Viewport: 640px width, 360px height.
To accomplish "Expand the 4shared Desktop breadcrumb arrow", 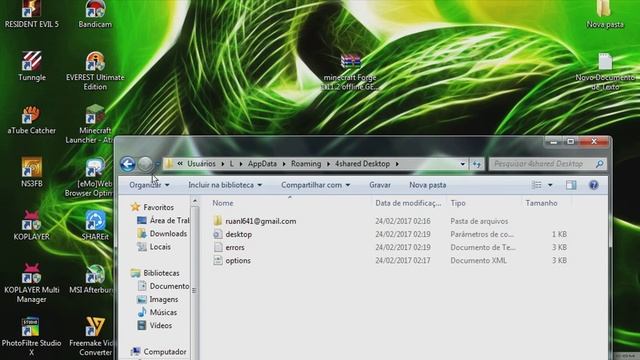I will (x=397, y=164).
